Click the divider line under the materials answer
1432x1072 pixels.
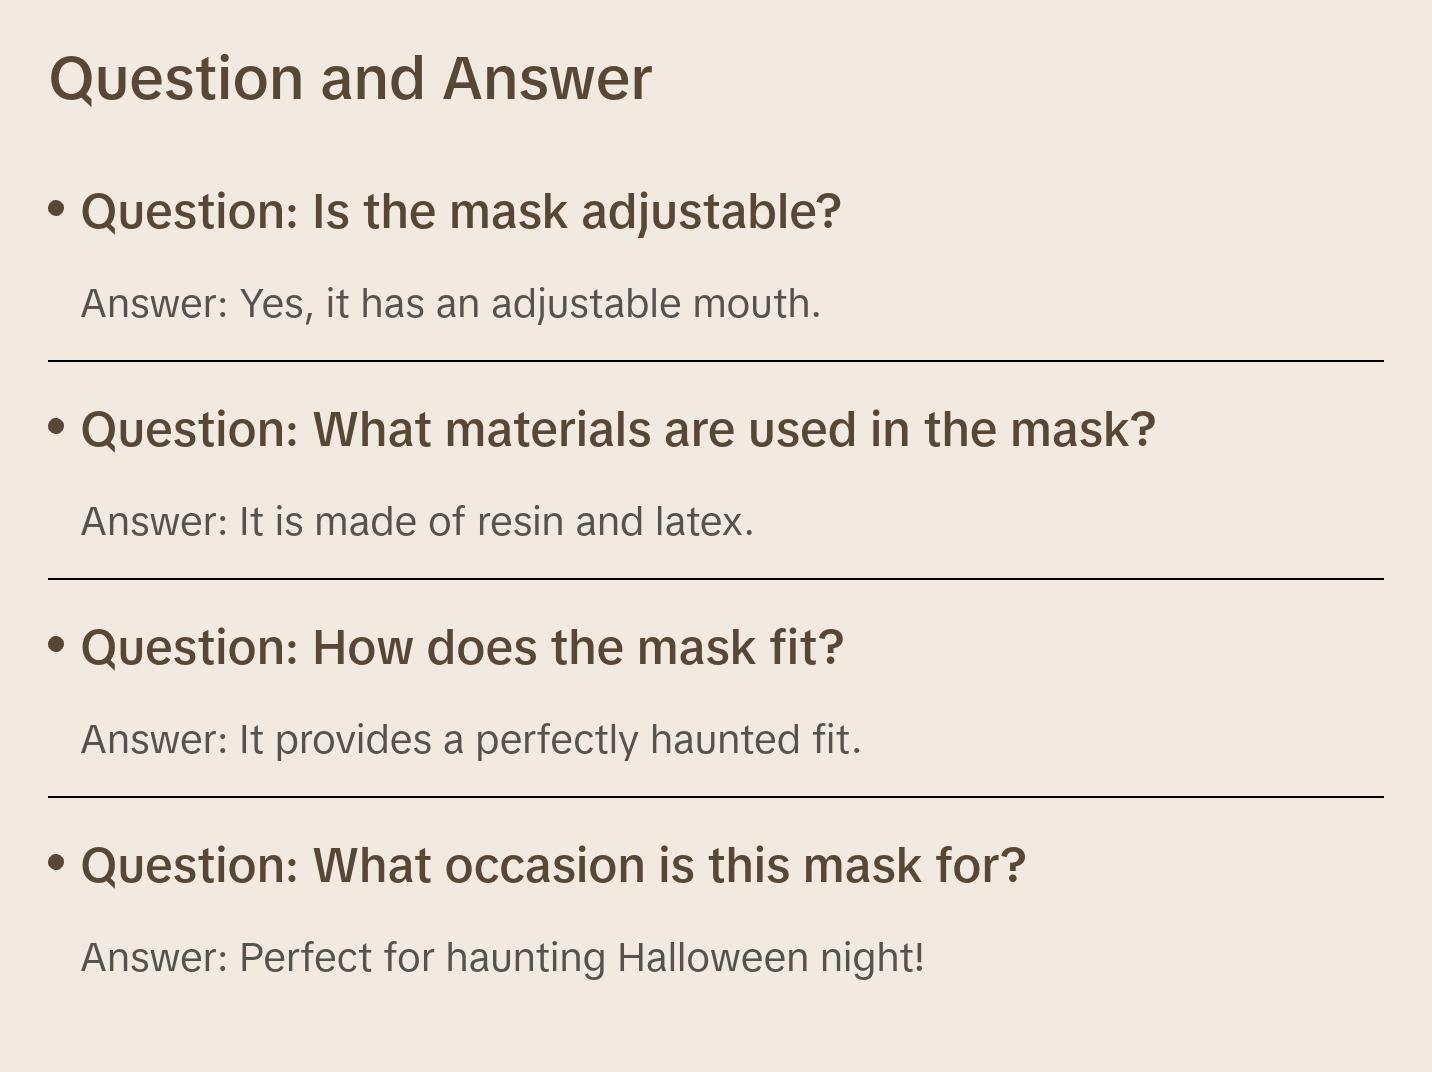716,579
